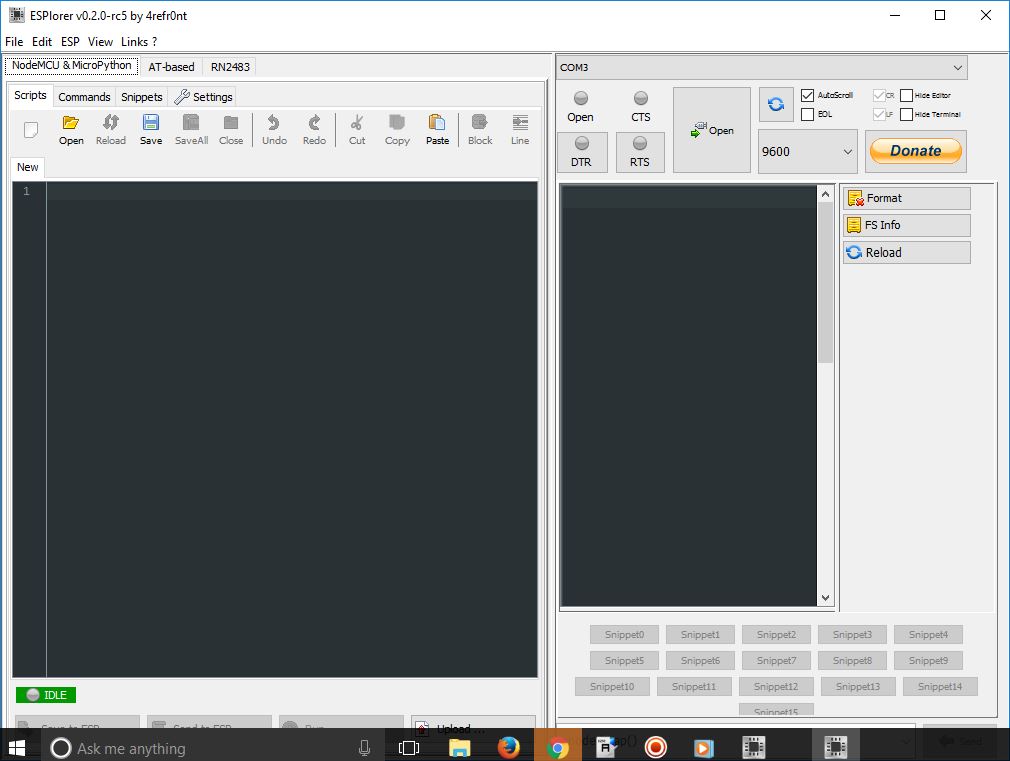This screenshot has width=1010, height=761.
Task: Open the ESP menu
Action: click(70, 42)
